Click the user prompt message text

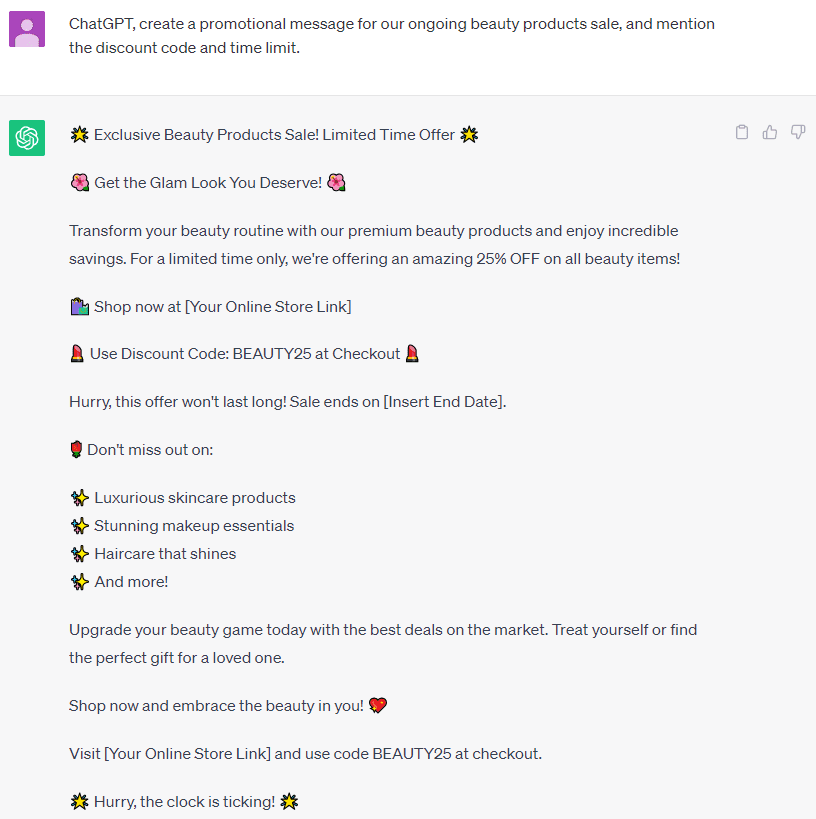pyautogui.click(x=392, y=35)
